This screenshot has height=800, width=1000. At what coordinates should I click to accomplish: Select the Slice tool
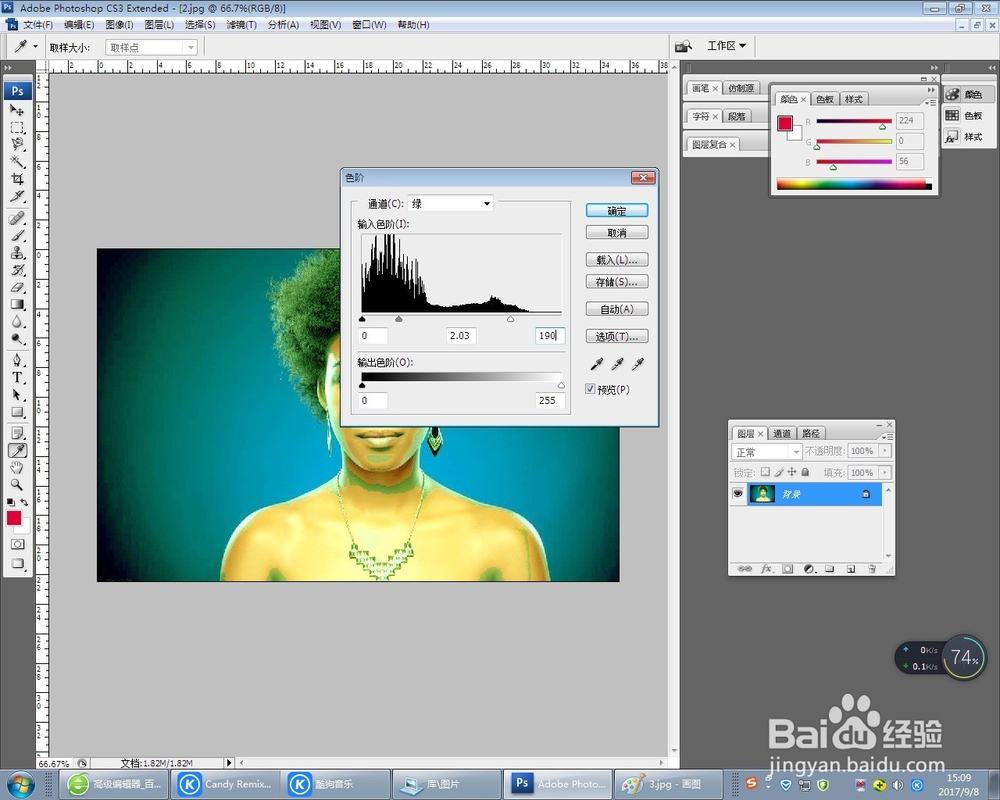(17, 196)
